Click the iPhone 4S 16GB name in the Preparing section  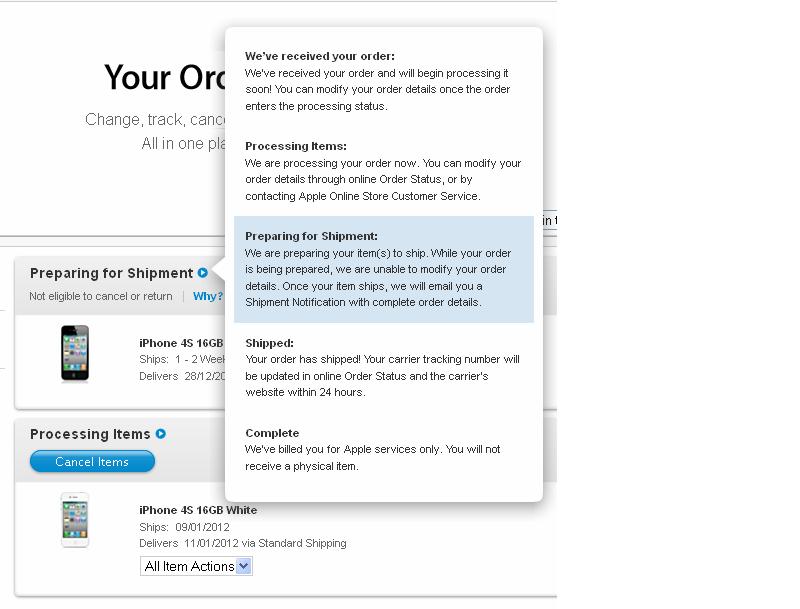(x=181, y=343)
